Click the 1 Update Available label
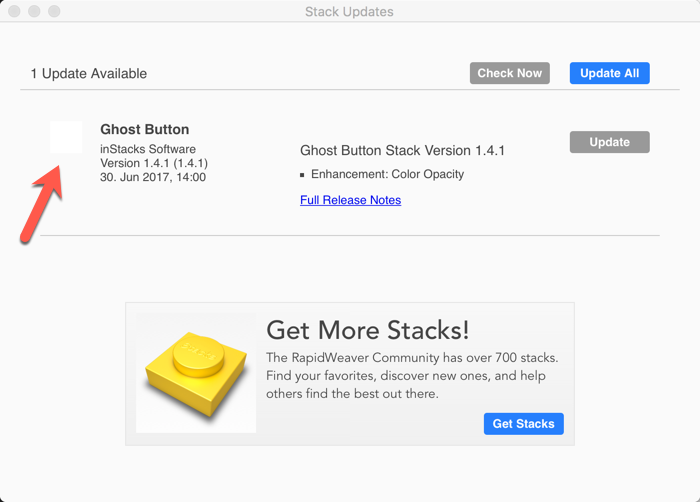The image size is (700, 502). (x=88, y=73)
